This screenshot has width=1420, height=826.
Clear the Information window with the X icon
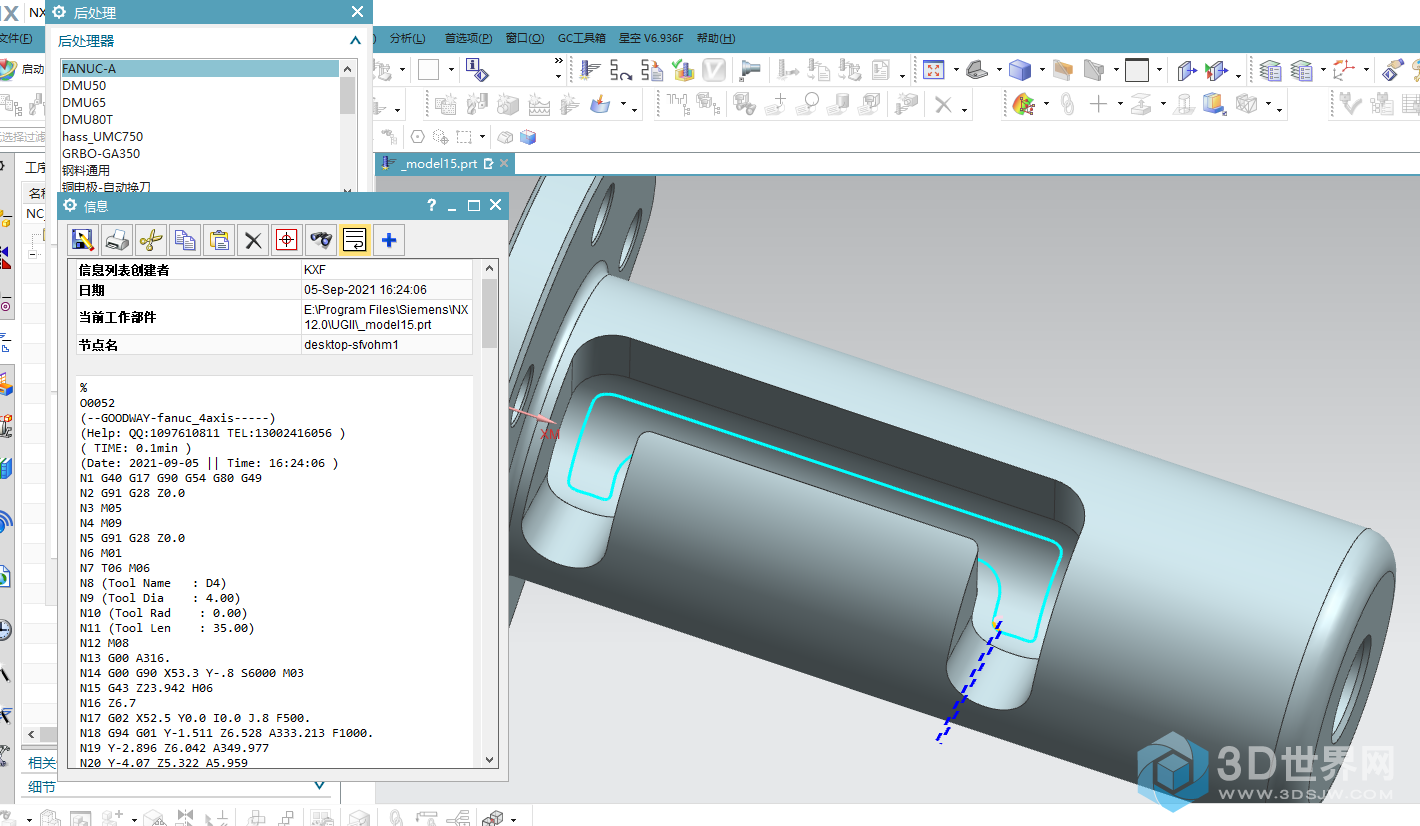pos(253,240)
